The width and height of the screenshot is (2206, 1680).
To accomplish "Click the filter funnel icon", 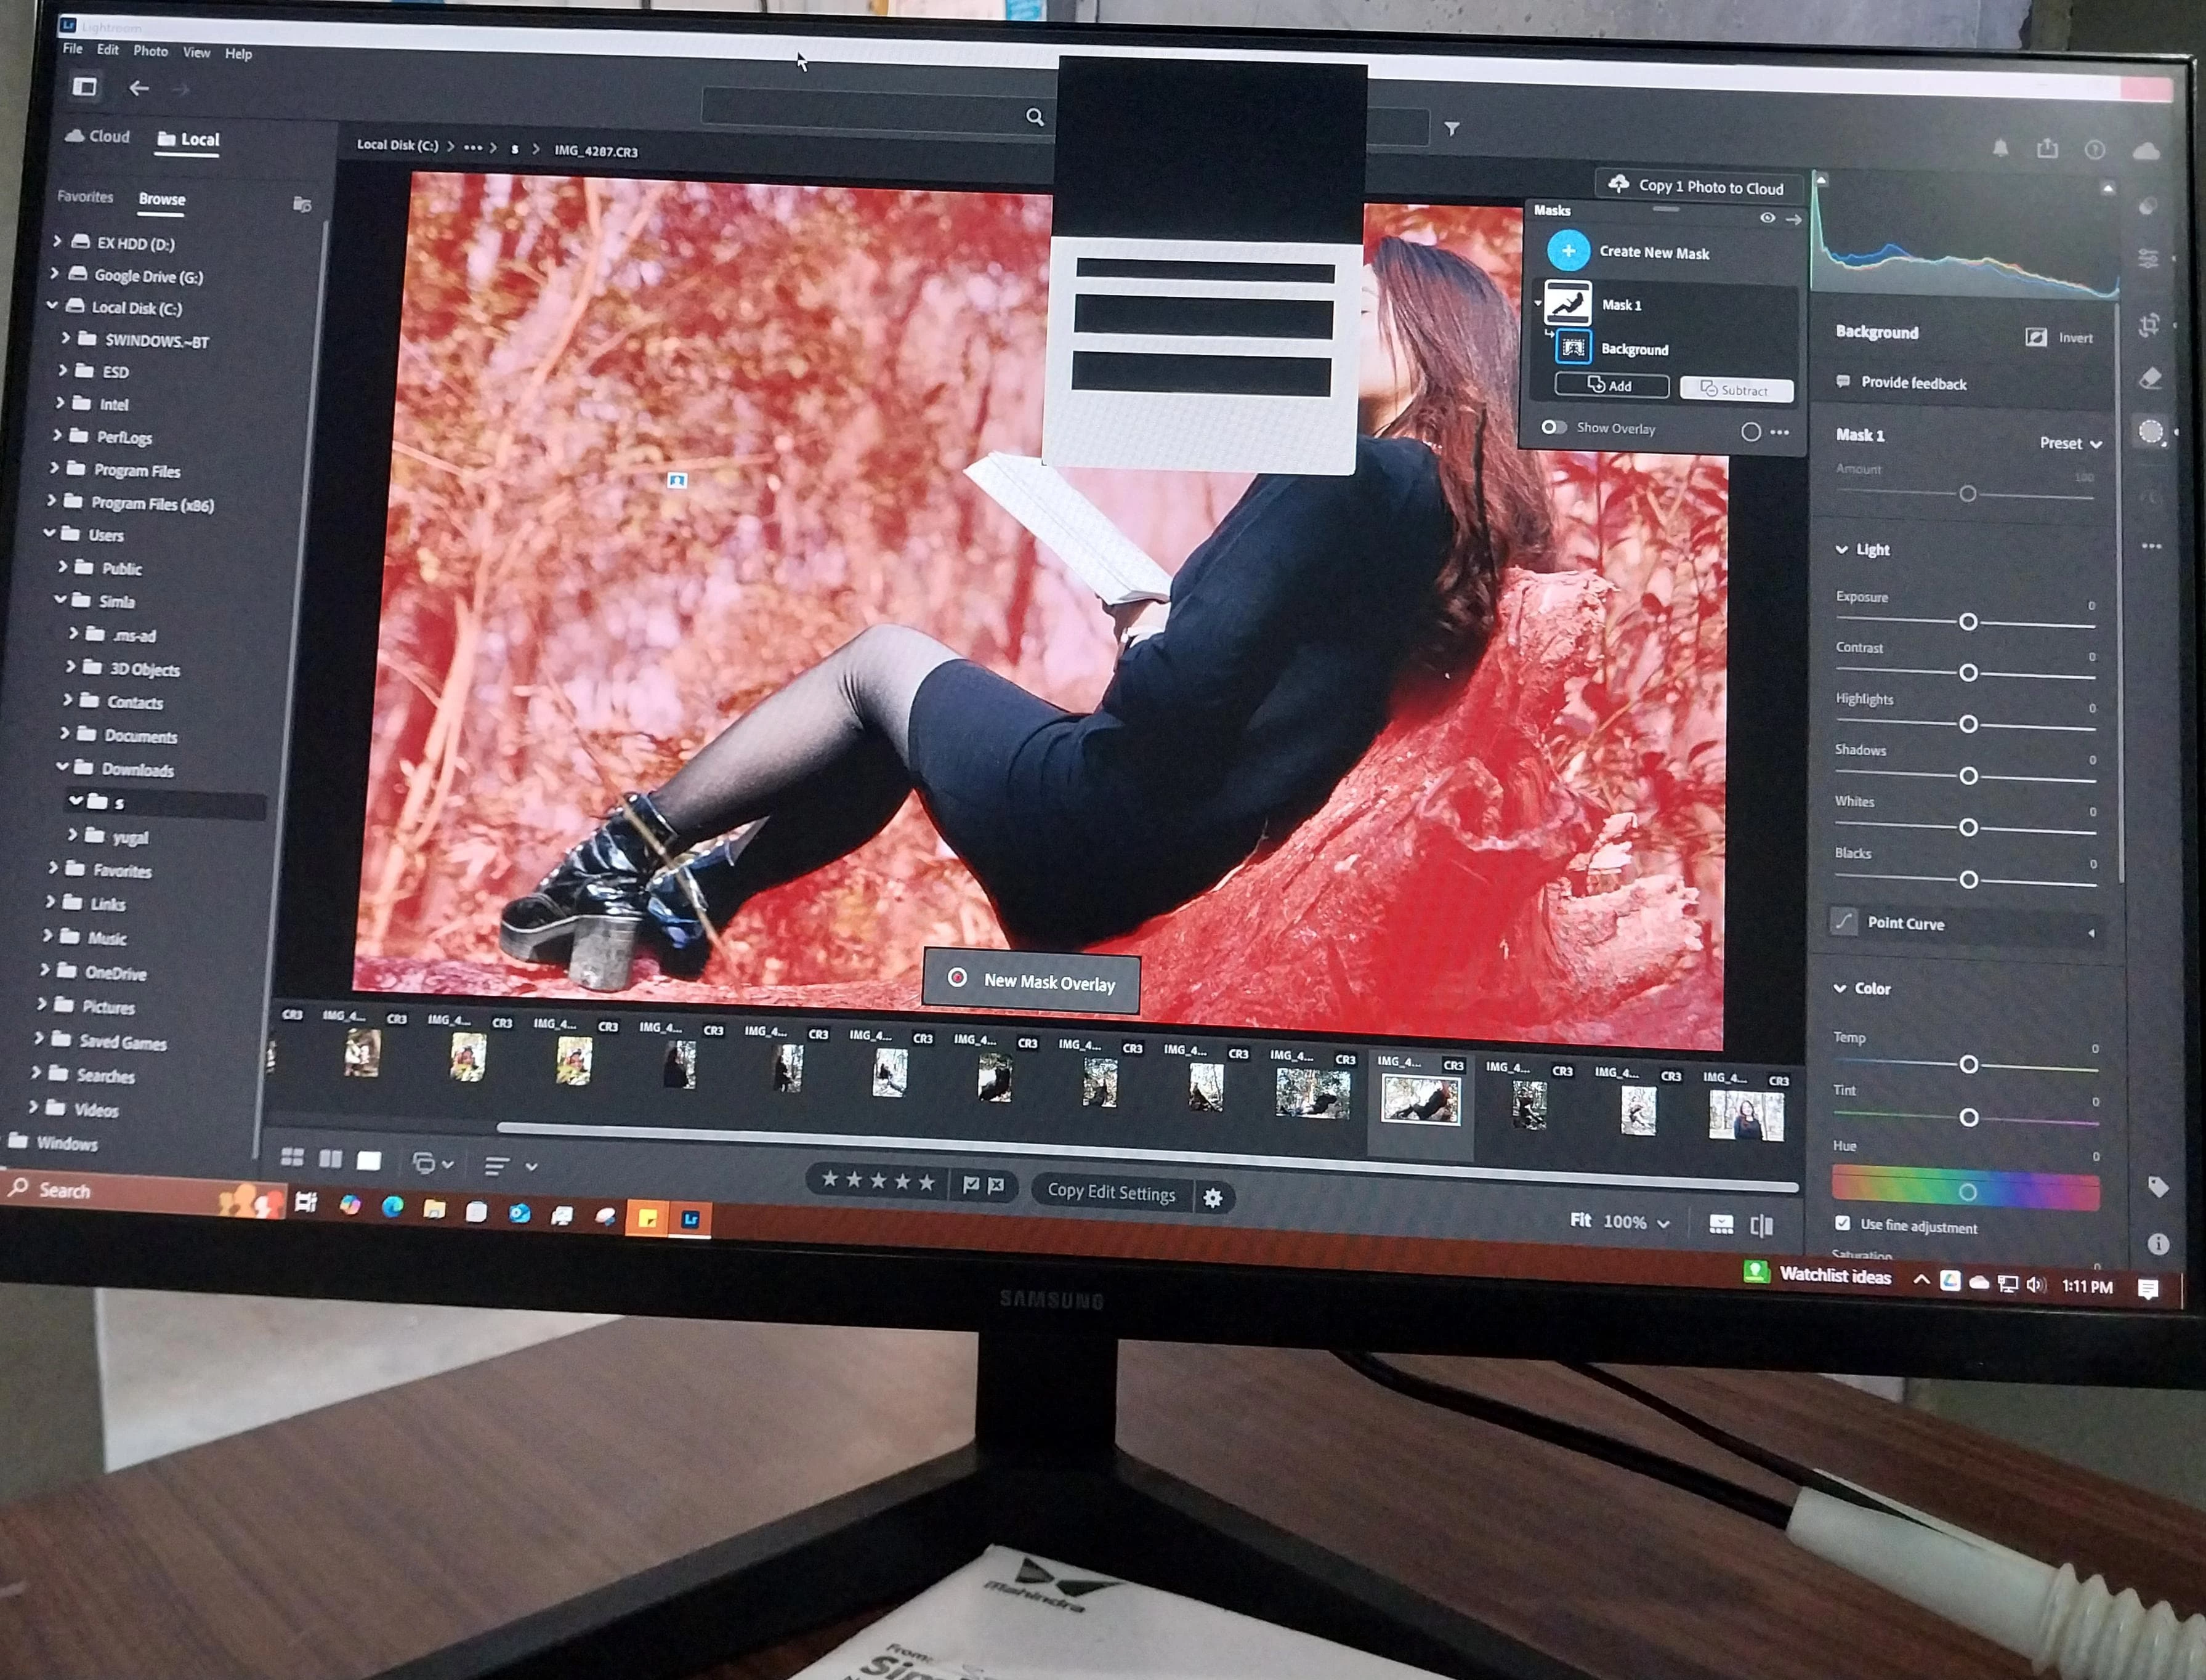I will pyautogui.click(x=1452, y=129).
